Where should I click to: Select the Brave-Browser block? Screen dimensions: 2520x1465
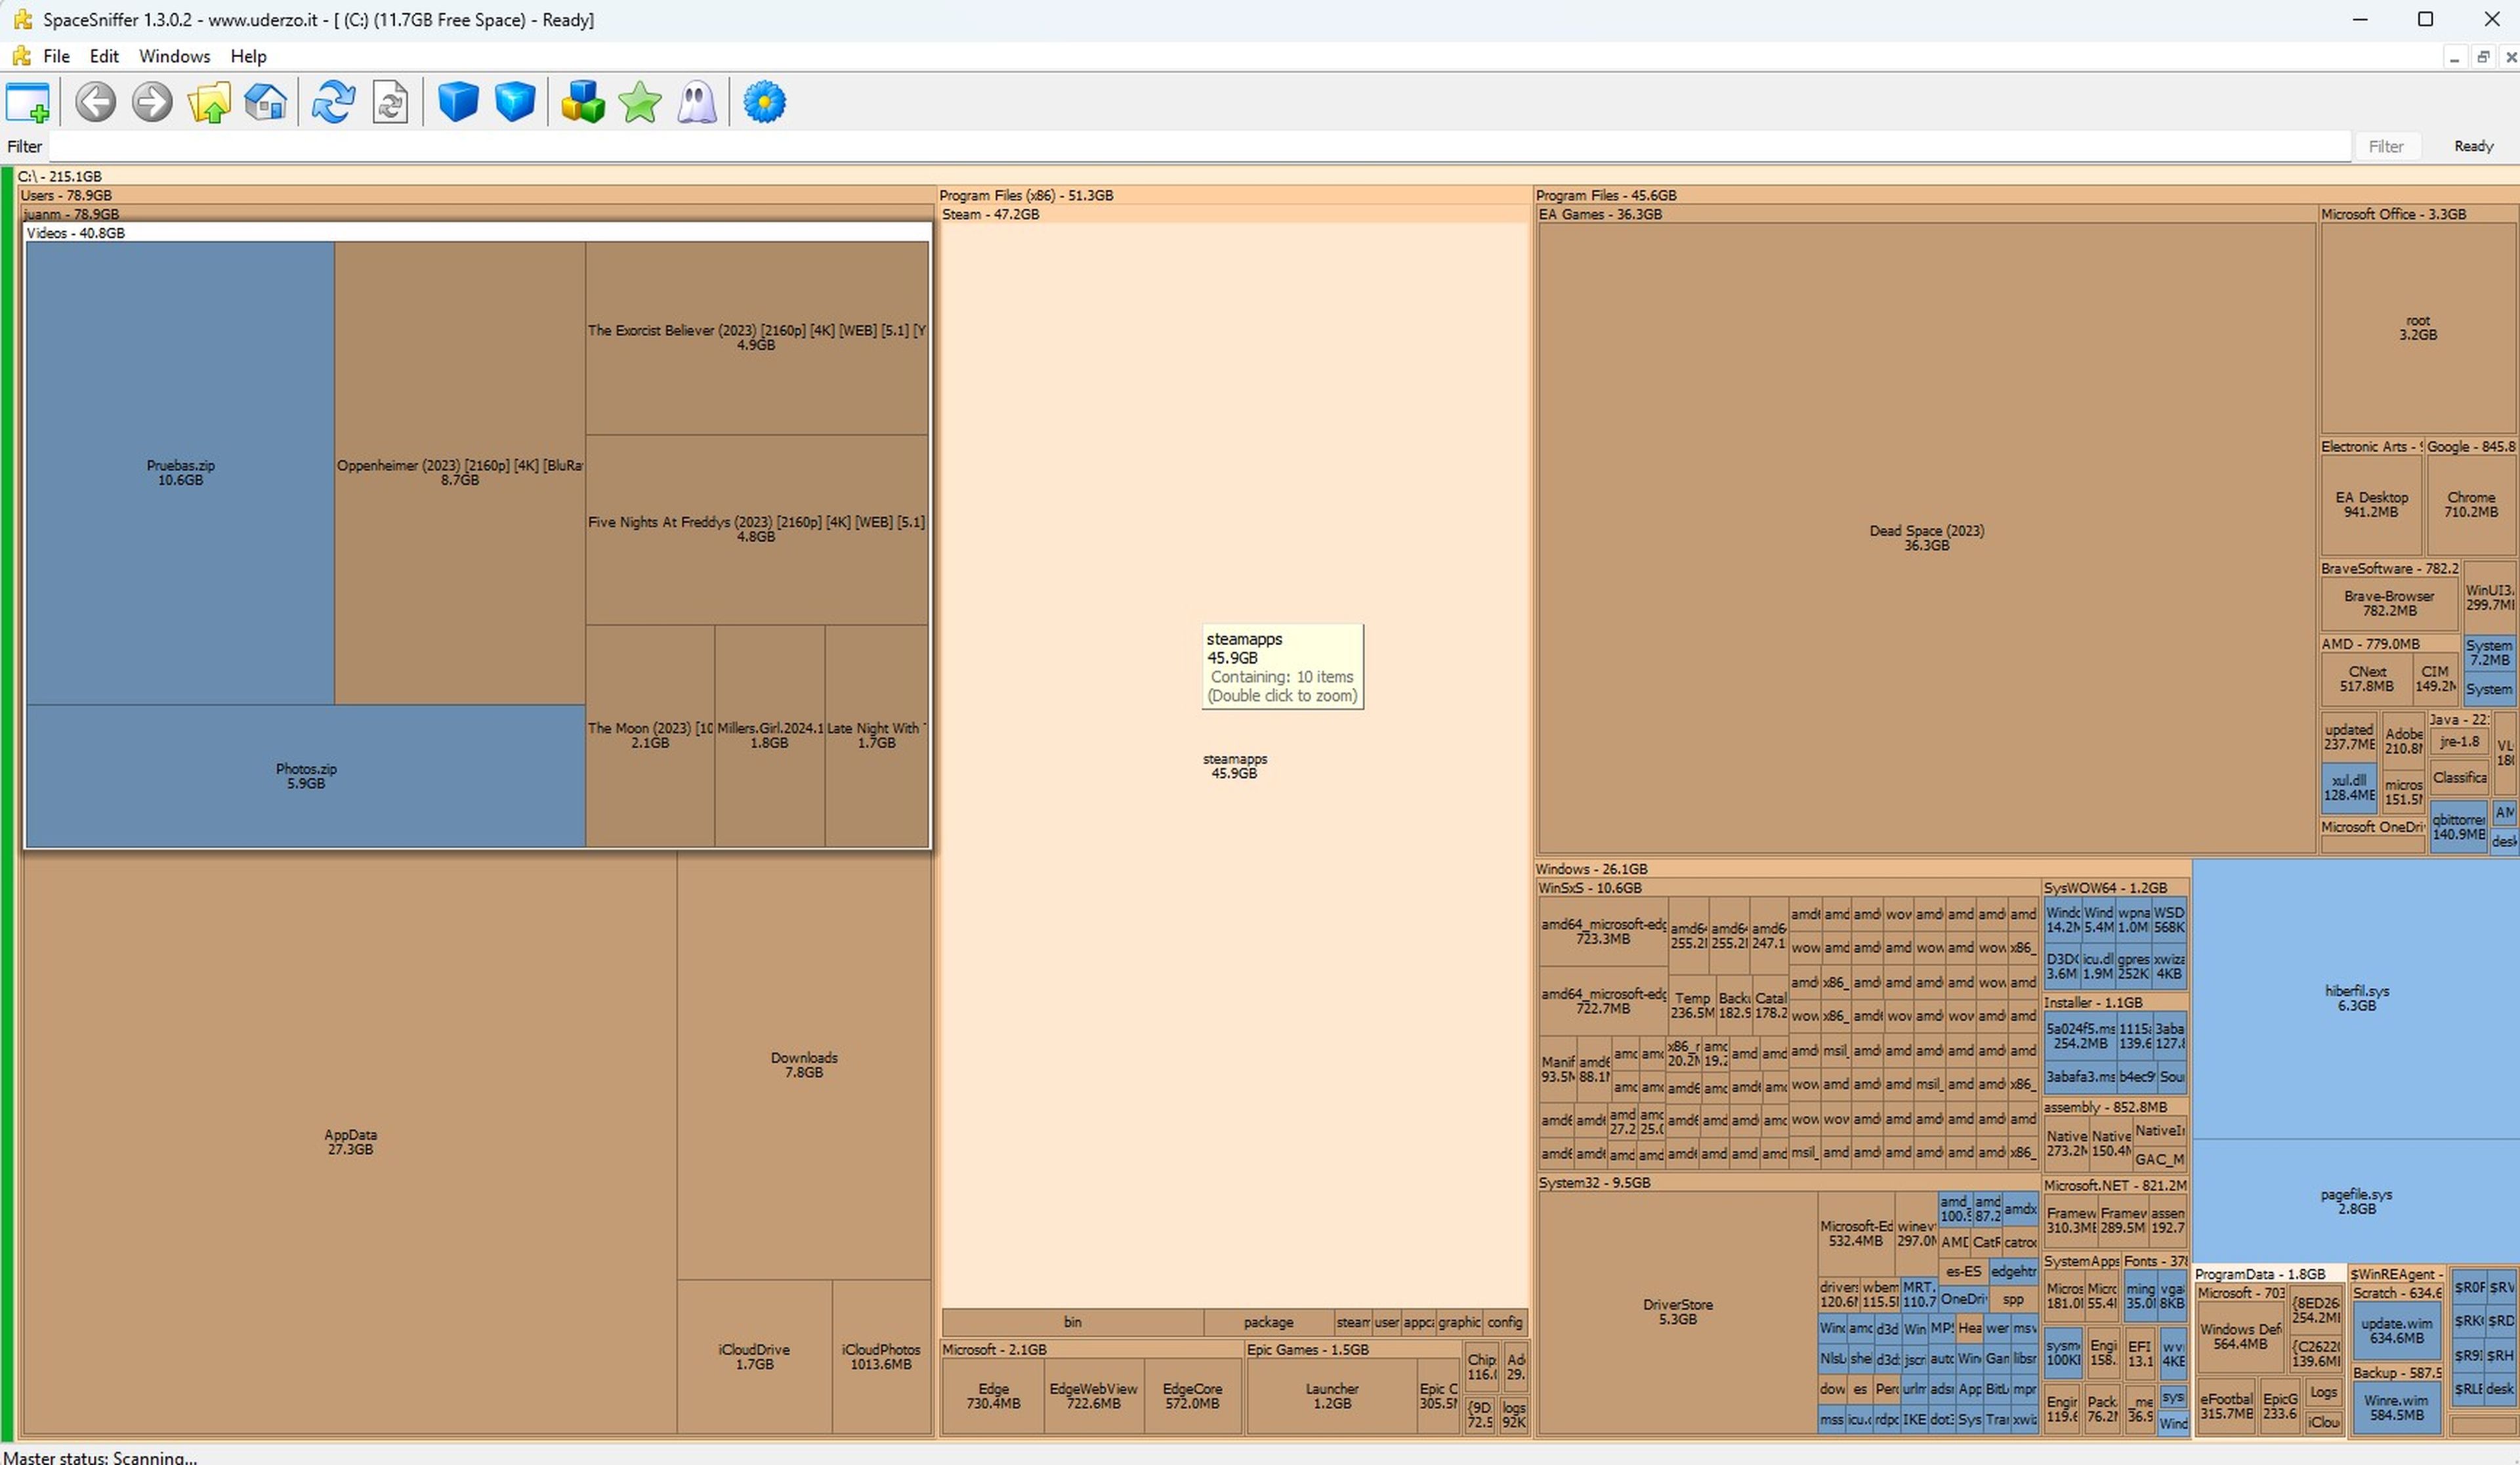pos(2389,603)
